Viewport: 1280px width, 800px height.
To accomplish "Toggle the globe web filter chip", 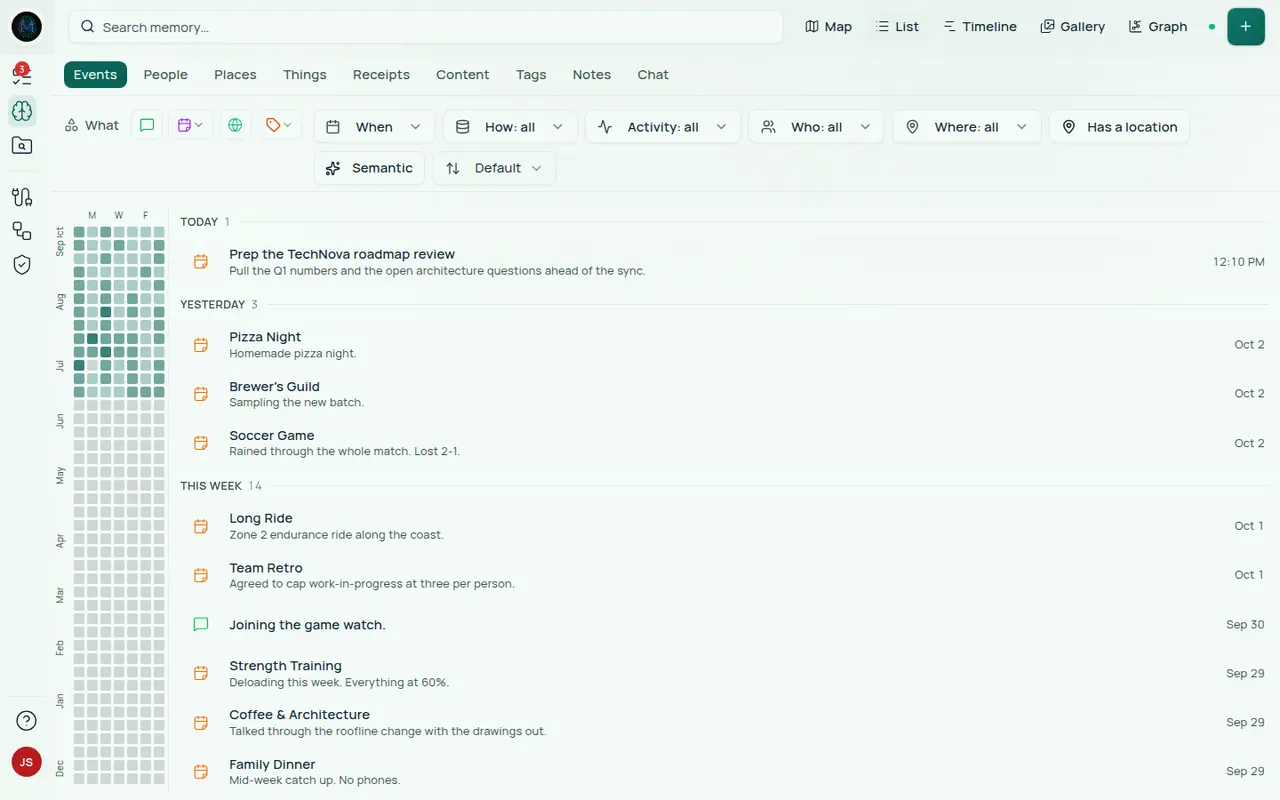I will pyautogui.click(x=235, y=126).
